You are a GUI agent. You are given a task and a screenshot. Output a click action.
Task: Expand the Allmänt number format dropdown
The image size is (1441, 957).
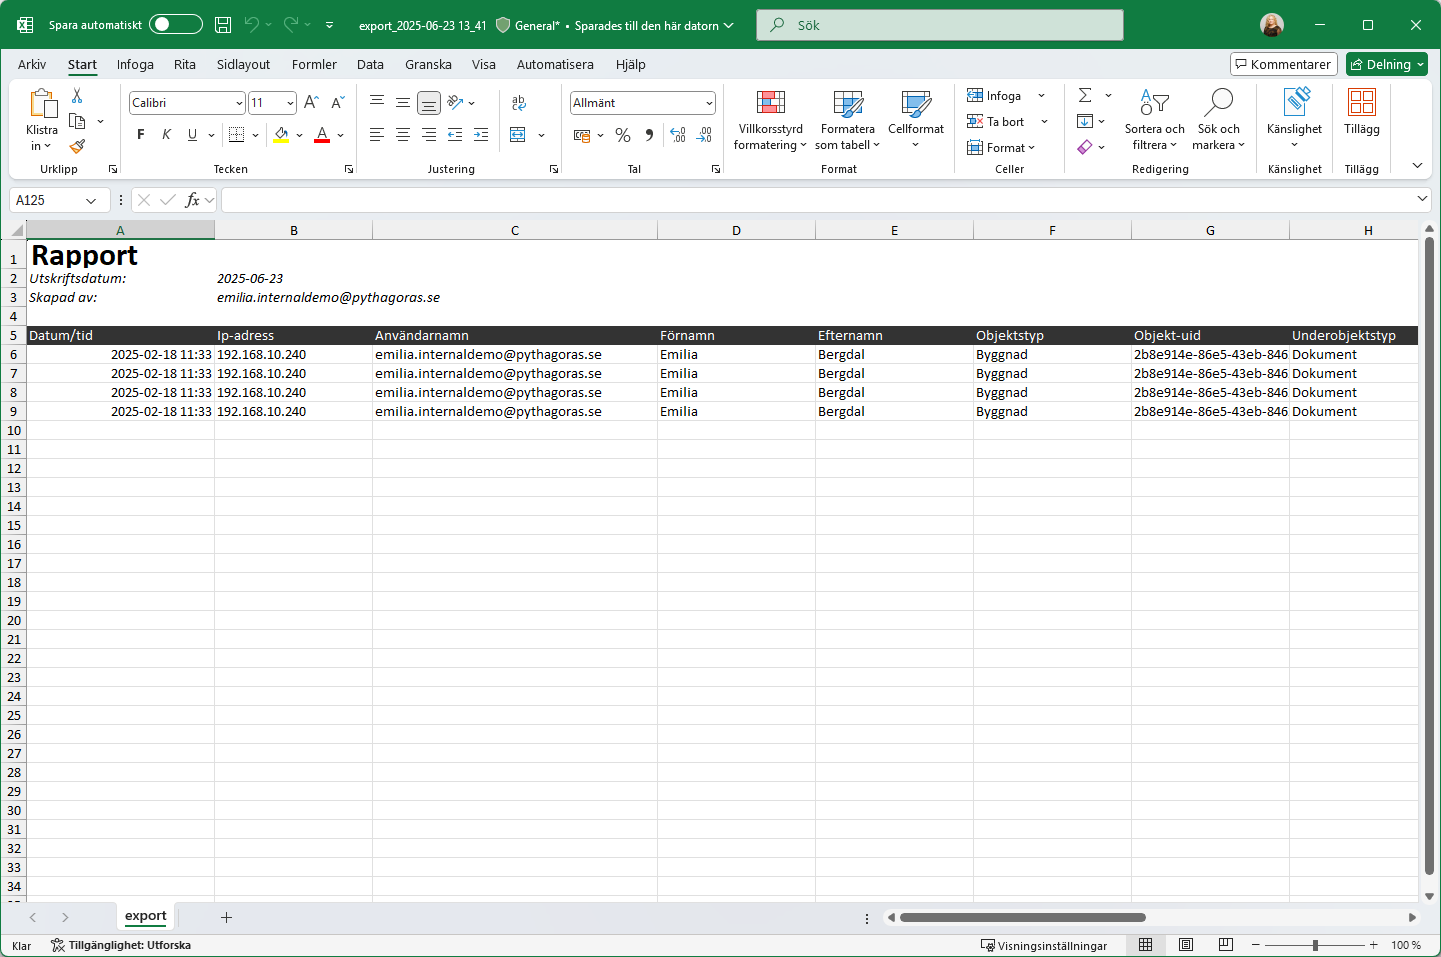[709, 103]
